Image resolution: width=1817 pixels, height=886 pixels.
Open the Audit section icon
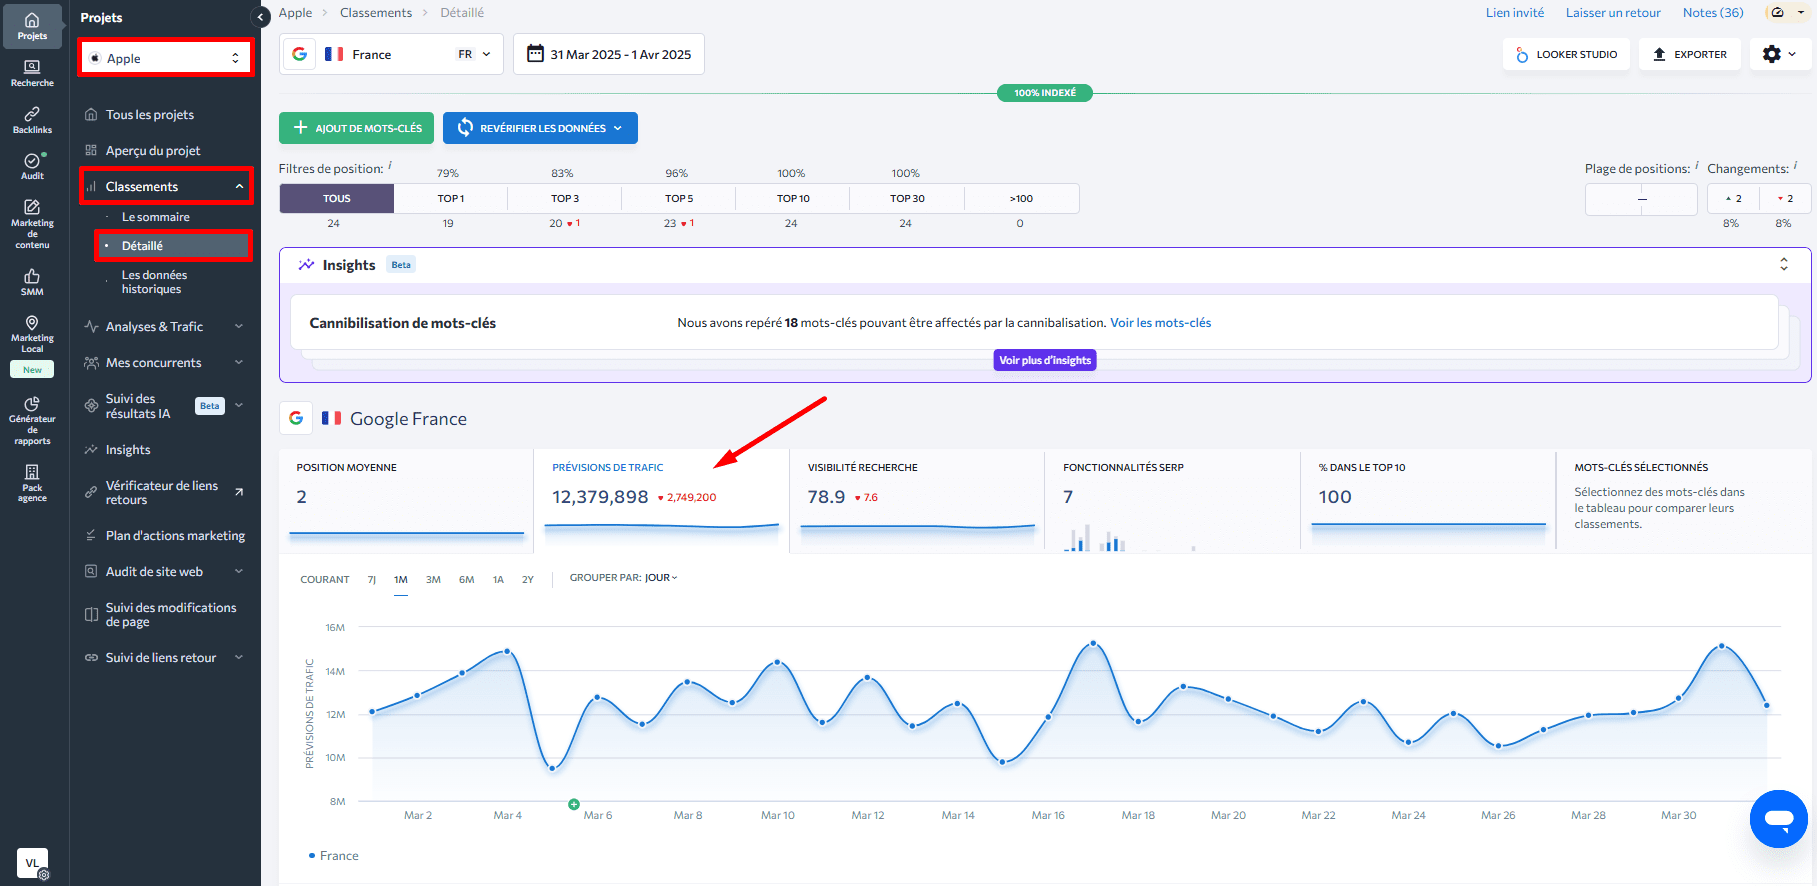32,166
